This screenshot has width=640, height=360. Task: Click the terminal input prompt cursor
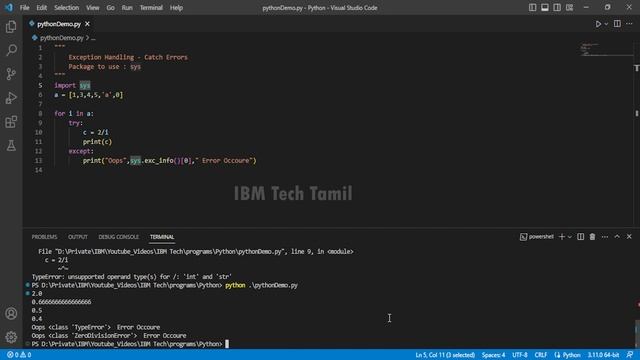[227, 344]
